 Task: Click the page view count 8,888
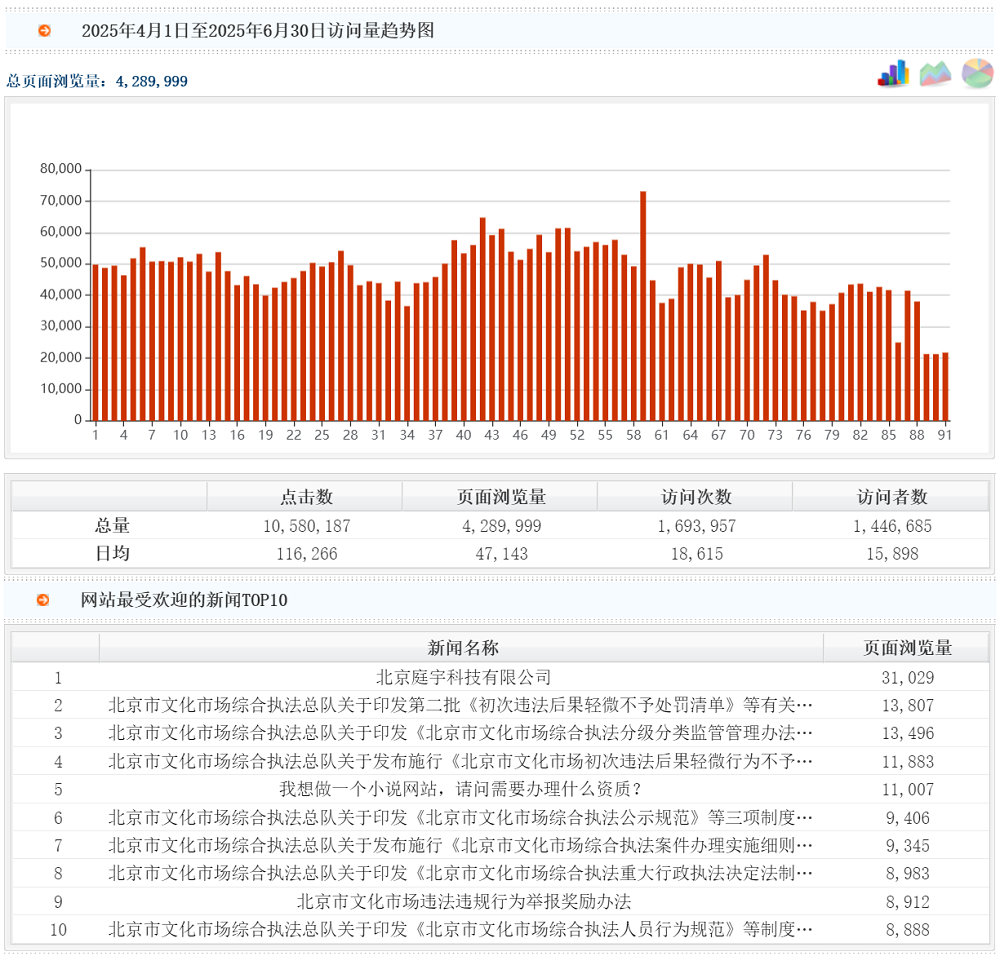point(908,930)
